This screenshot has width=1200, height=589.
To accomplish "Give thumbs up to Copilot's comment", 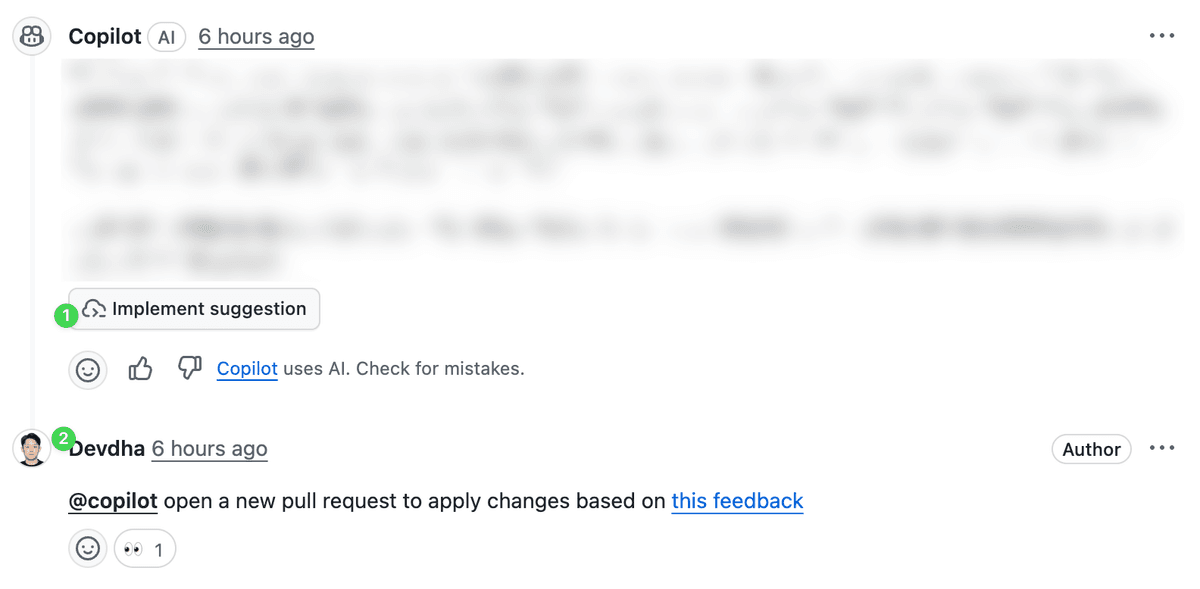I will click(x=140, y=369).
